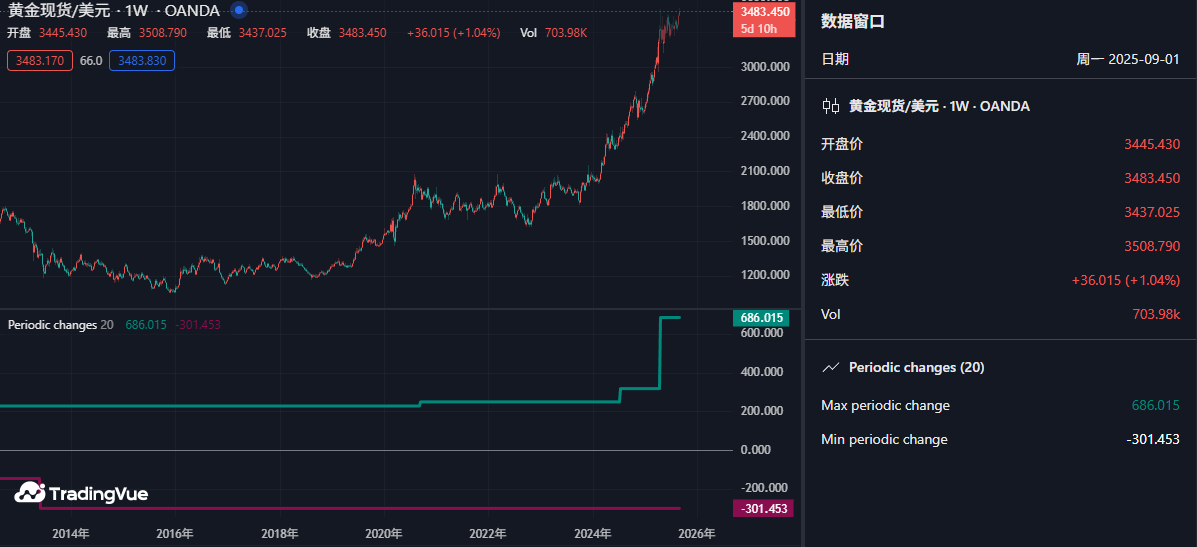Click the 3000.000 price scale label
This screenshot has width=1197, height=547.
763,67
